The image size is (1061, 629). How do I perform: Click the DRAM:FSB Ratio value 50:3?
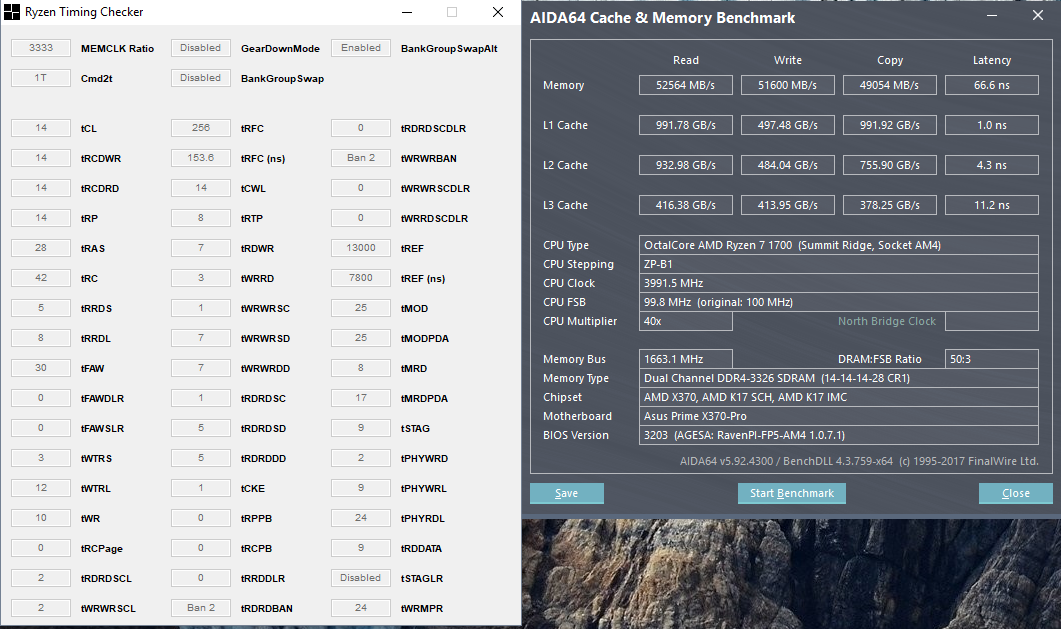coord(992,359)
